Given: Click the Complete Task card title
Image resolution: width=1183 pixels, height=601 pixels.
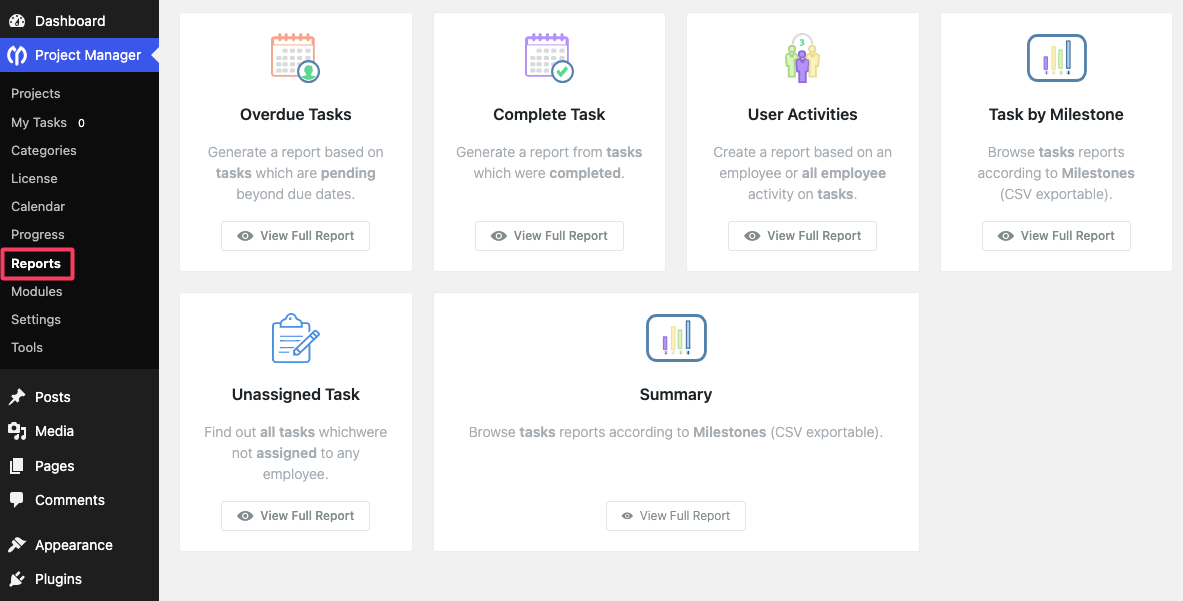Looking at the screenshot, I should coord(549,115).
